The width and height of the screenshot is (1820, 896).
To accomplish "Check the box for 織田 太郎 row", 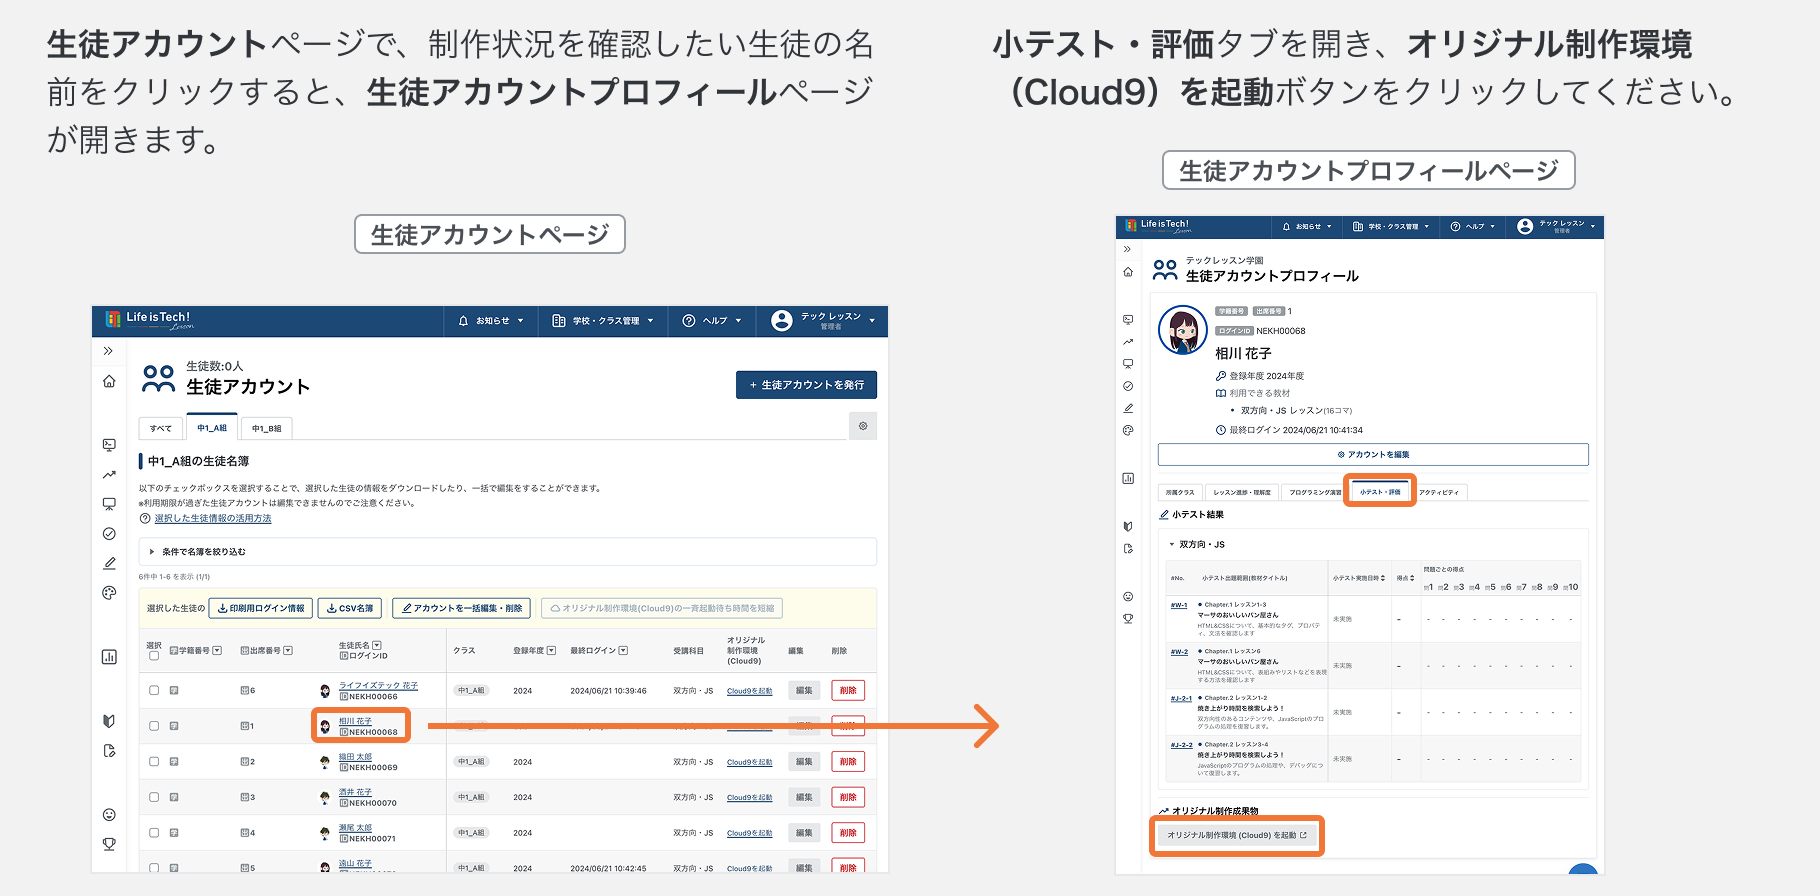I will (154, 761).
